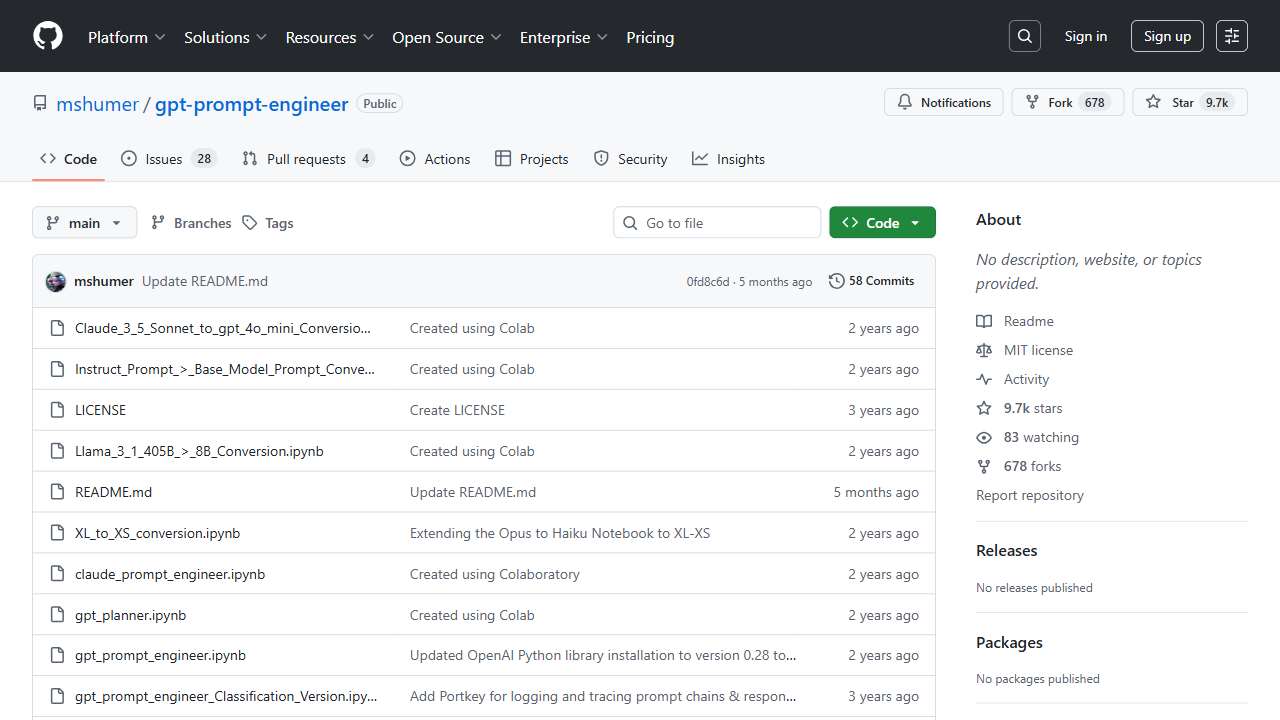Switch to the Pull requests tab
Image resolution: width=1280 pixels, height=720 pixels.
pos(307,159)
